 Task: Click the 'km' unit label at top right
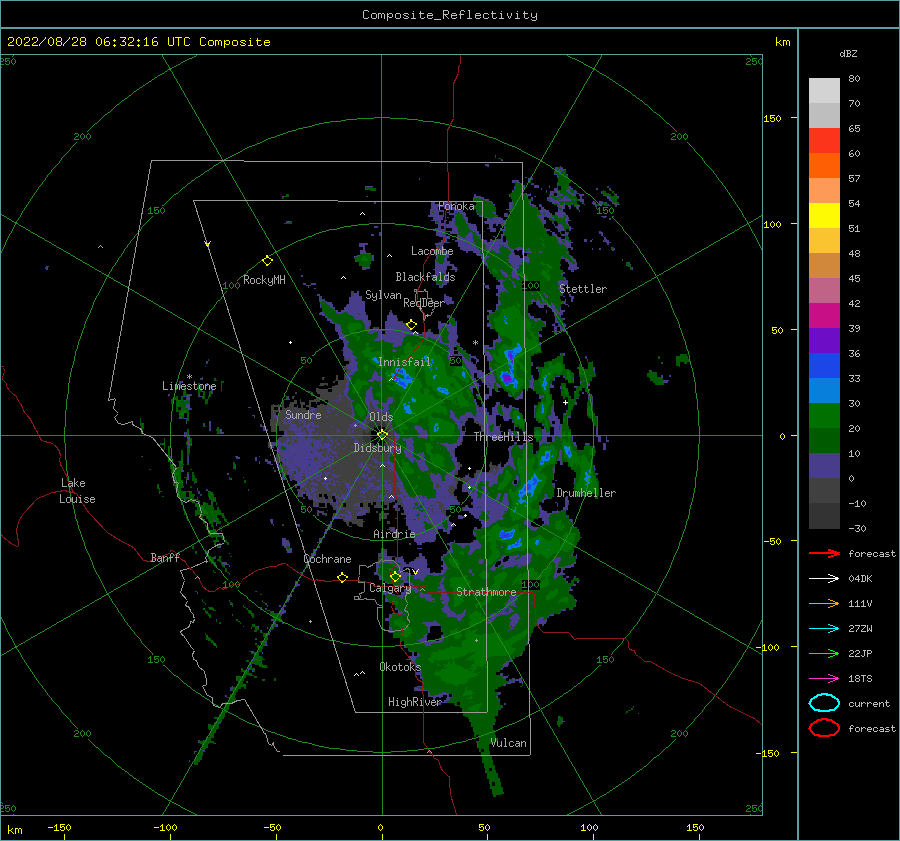click(x=782, y=42)
